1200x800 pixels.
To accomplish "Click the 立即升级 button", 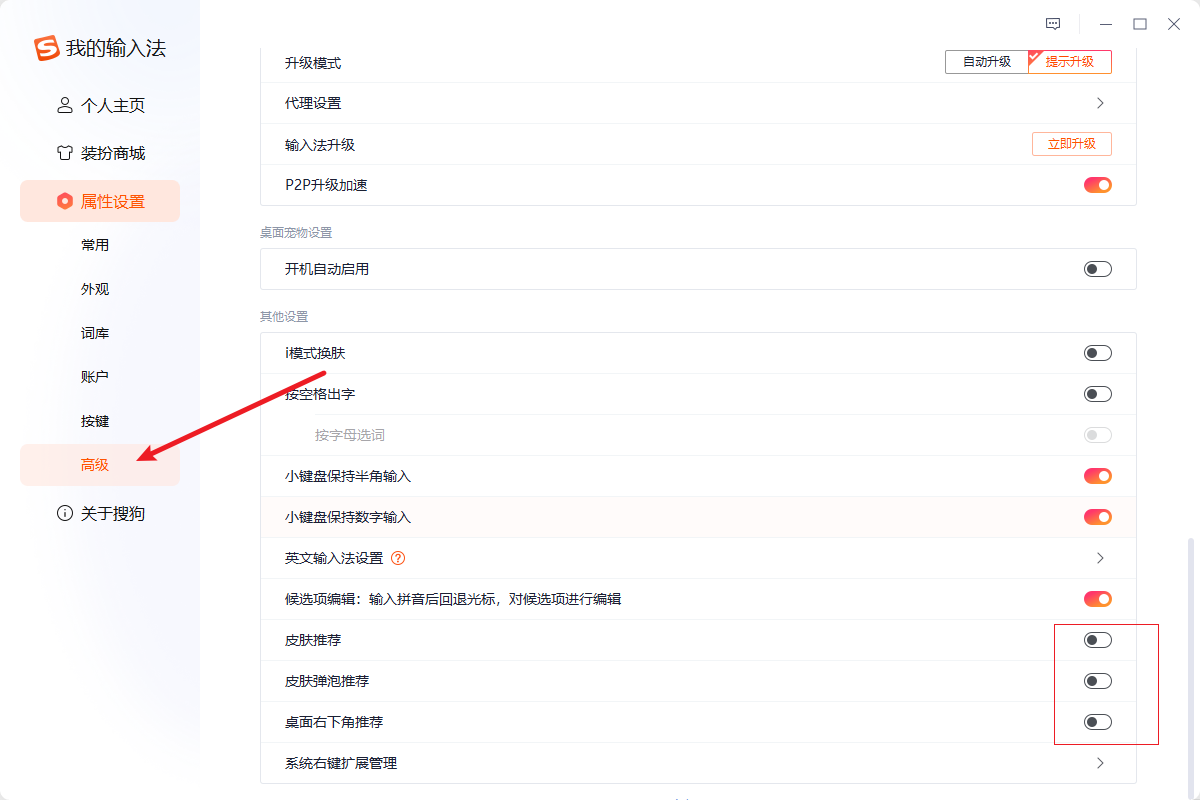I will pos(1071,144).
